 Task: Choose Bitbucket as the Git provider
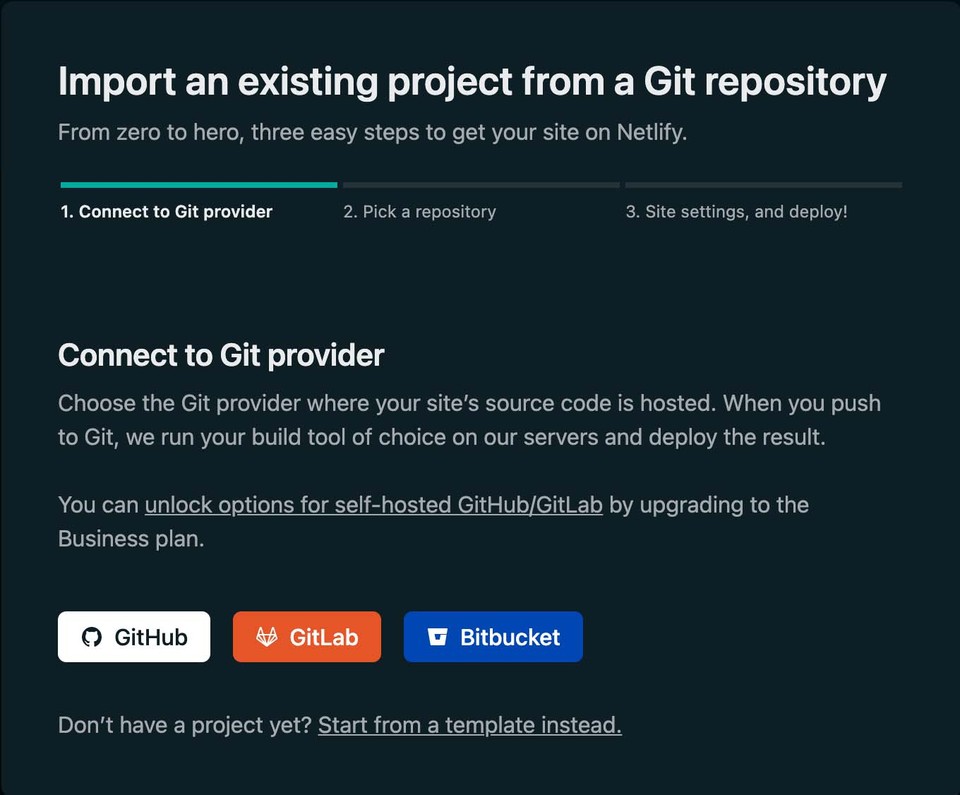point(493,636)
